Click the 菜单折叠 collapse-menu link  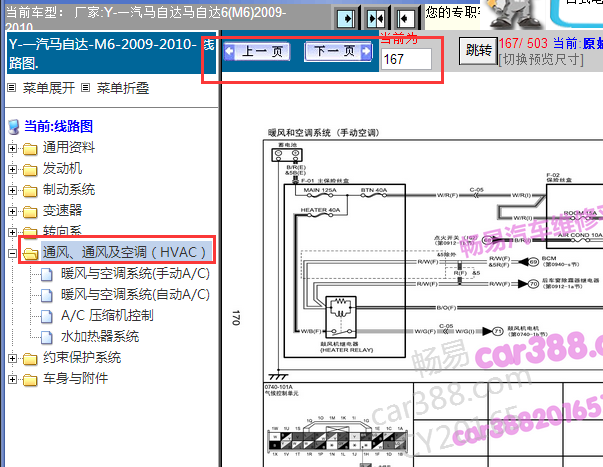[123, 88]
